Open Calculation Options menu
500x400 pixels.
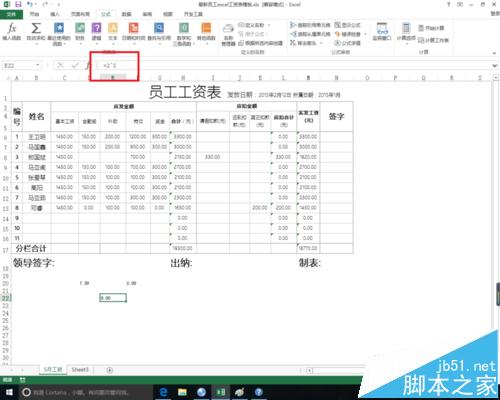coord(406,33)
